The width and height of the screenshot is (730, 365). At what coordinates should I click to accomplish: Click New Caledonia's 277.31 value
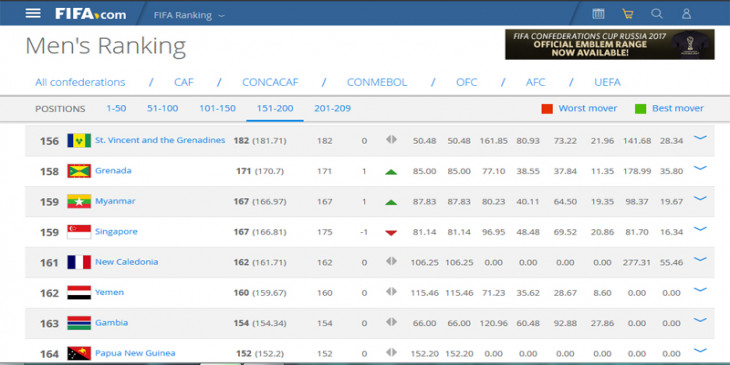point(636,263)
